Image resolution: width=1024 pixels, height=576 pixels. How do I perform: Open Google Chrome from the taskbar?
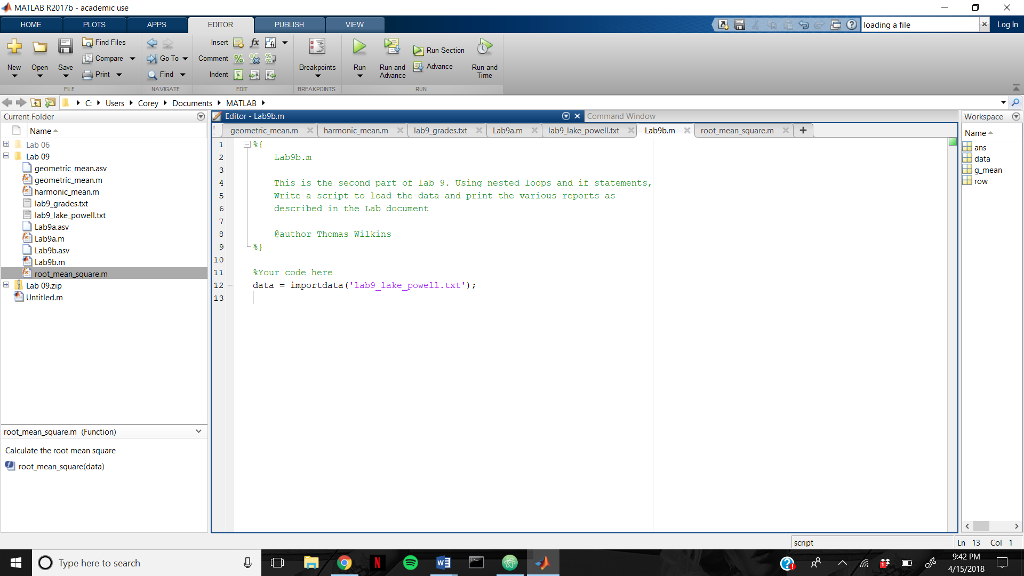344,563
